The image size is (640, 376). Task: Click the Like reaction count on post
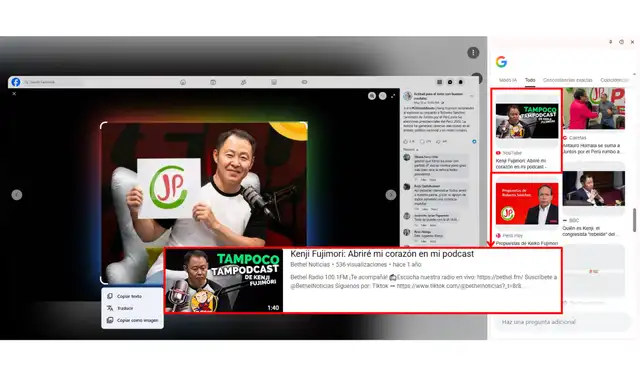coord(409,142)
